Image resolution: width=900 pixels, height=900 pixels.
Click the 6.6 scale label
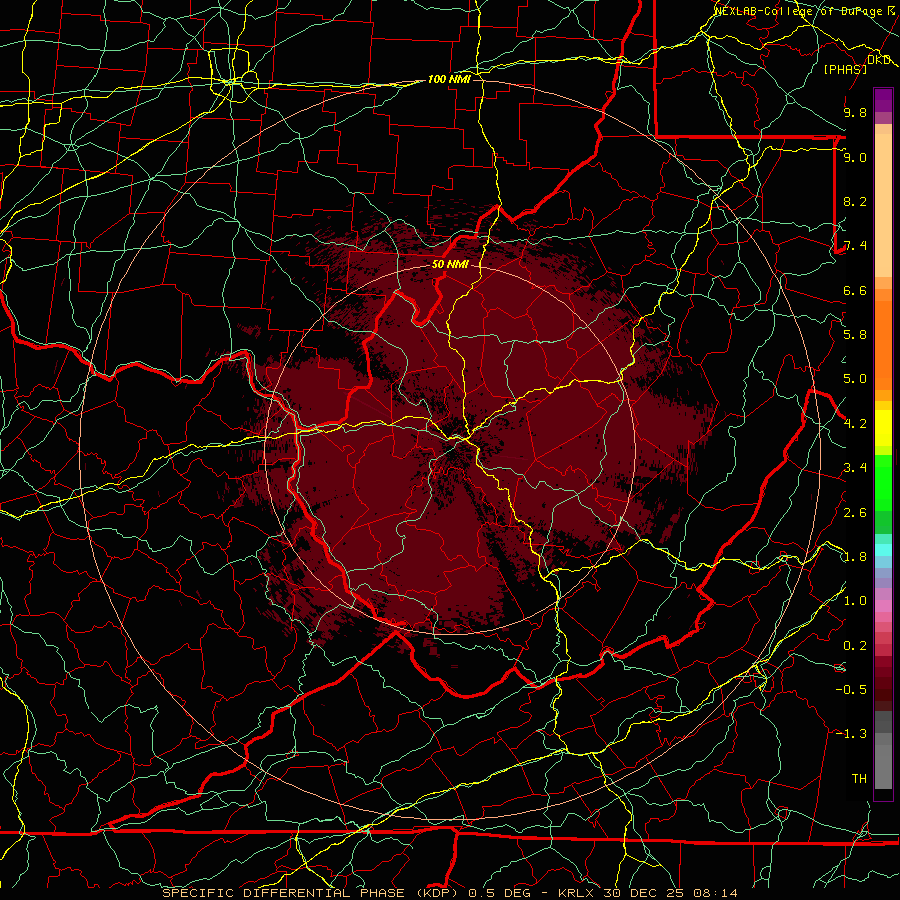(x=855, y=290)
